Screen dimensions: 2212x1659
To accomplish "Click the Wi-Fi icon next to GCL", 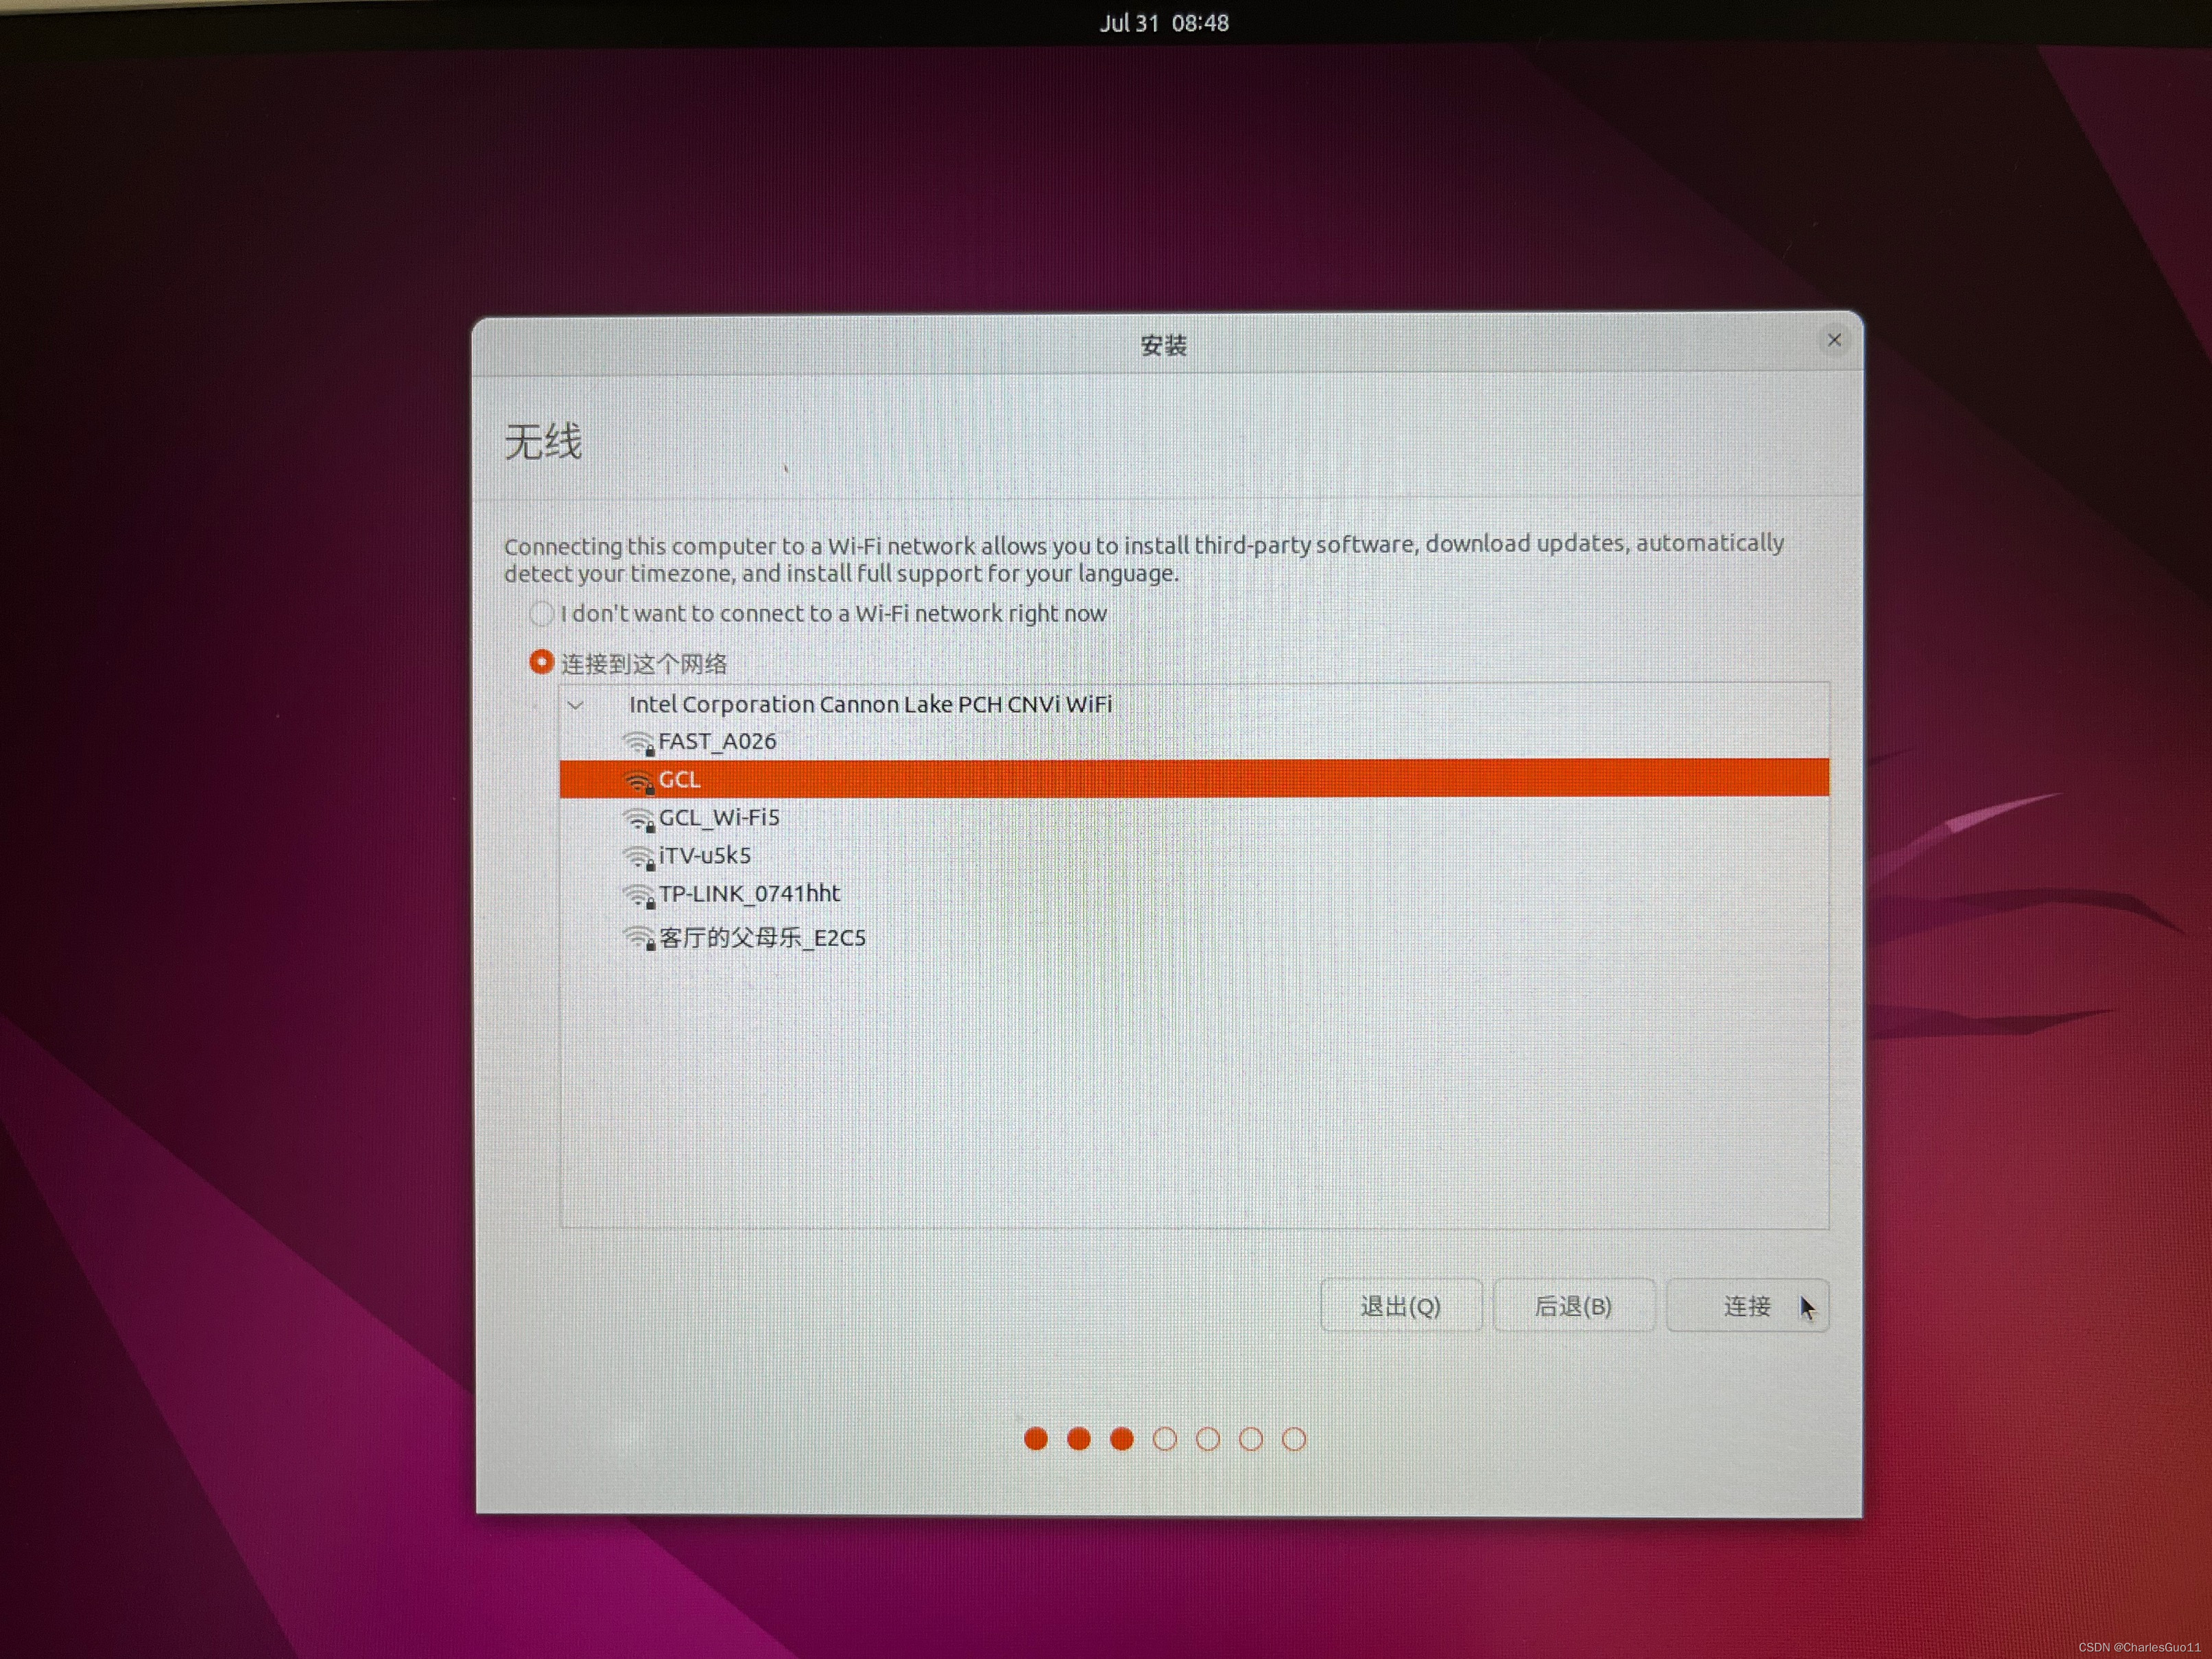I will pos(638,781).
